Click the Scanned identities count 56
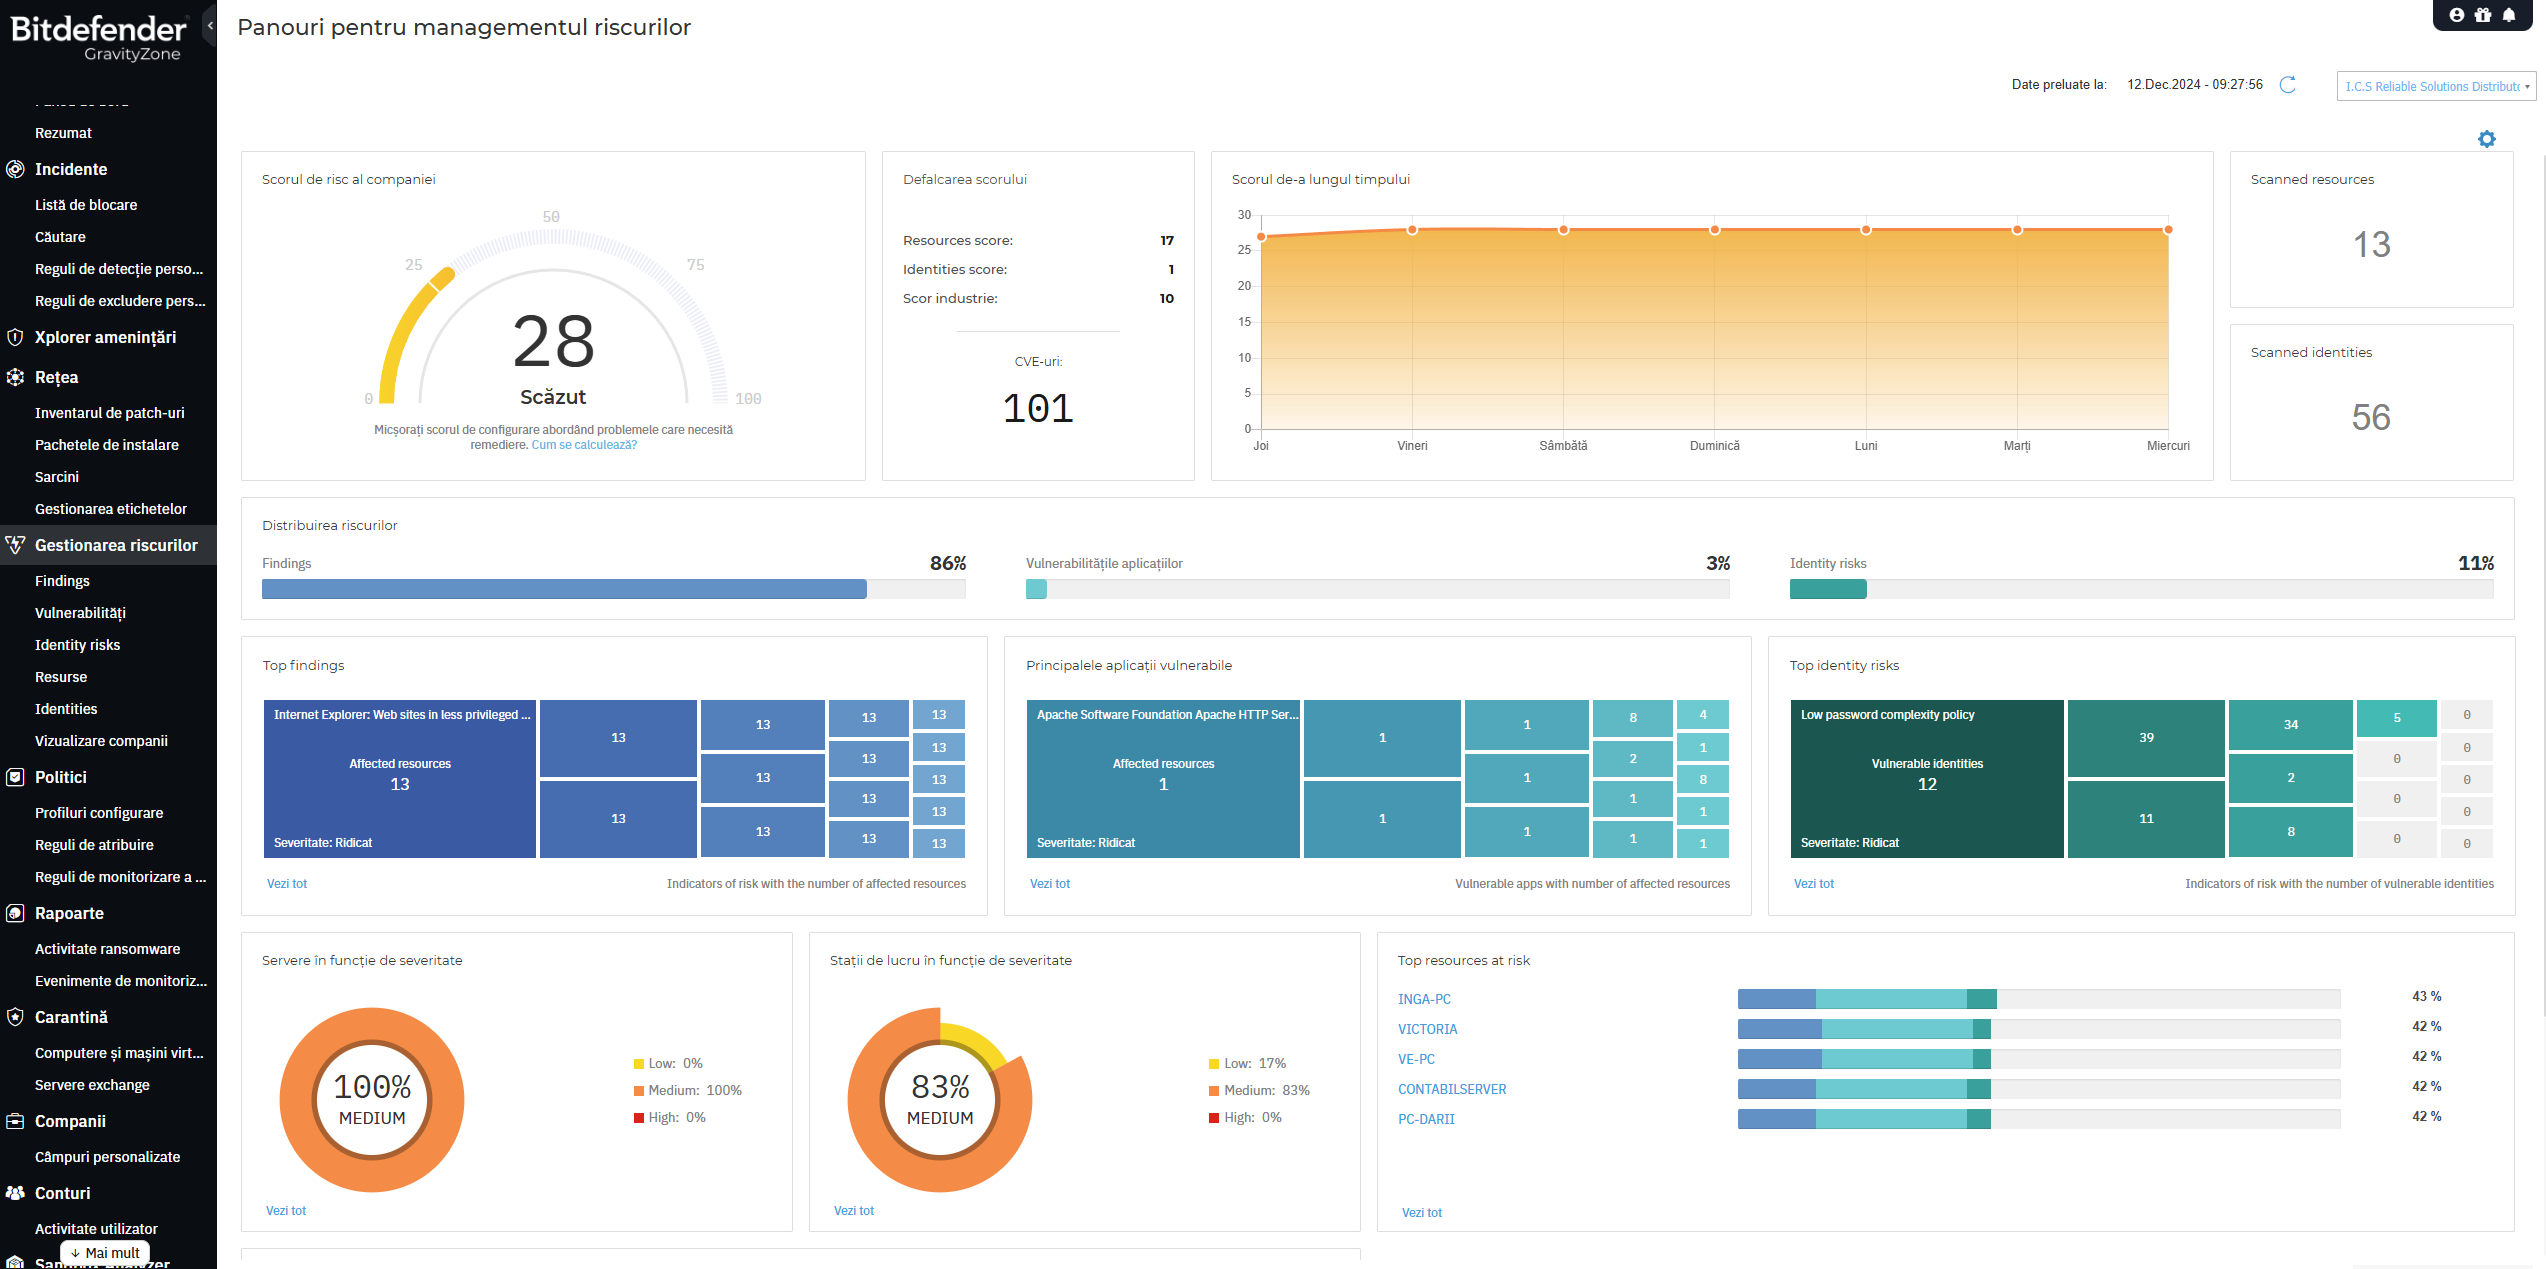2546x1269 pixels. click(x=2371, y=417)
